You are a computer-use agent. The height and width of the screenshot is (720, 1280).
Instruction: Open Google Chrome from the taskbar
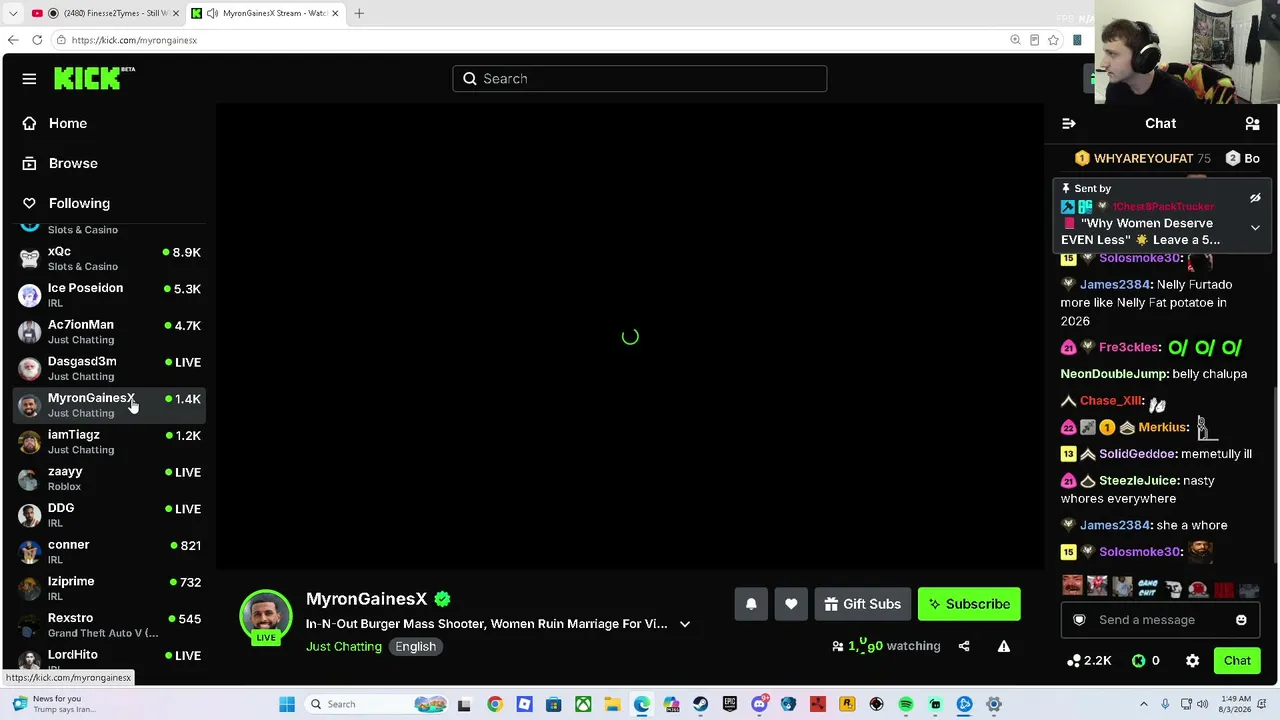[495, 705]
